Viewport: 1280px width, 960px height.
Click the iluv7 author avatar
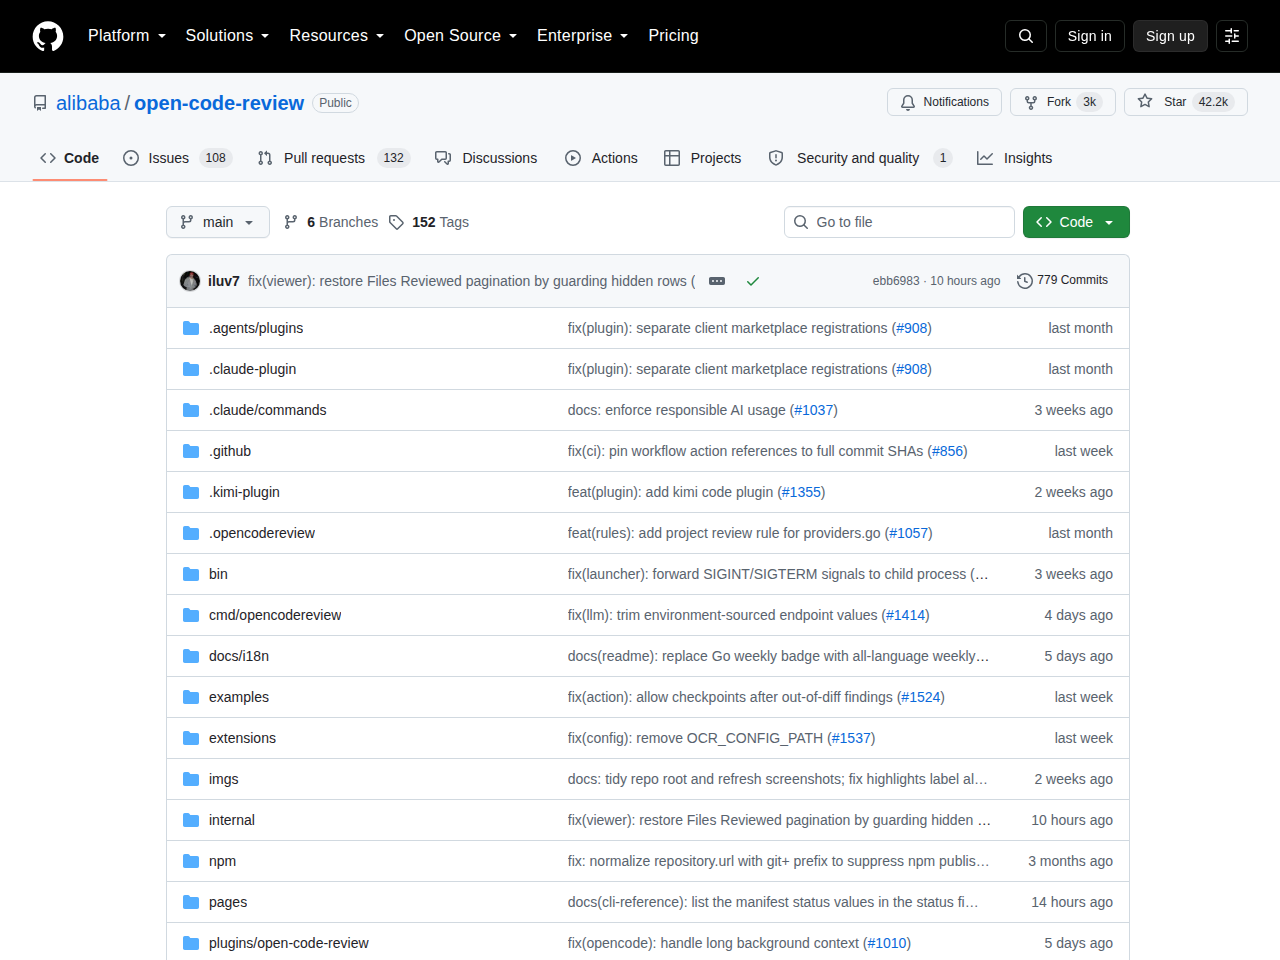click(190, 281)
